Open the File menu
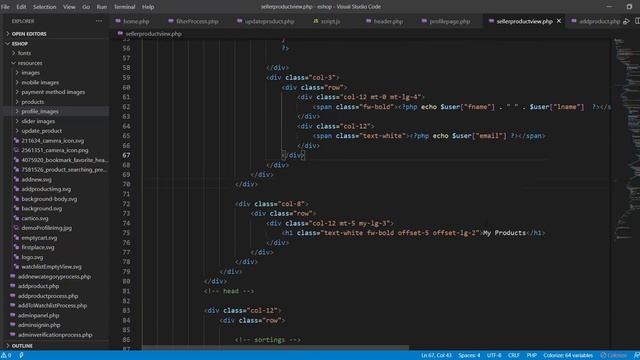Screen dimensions: 640x360 coord(5,7)
